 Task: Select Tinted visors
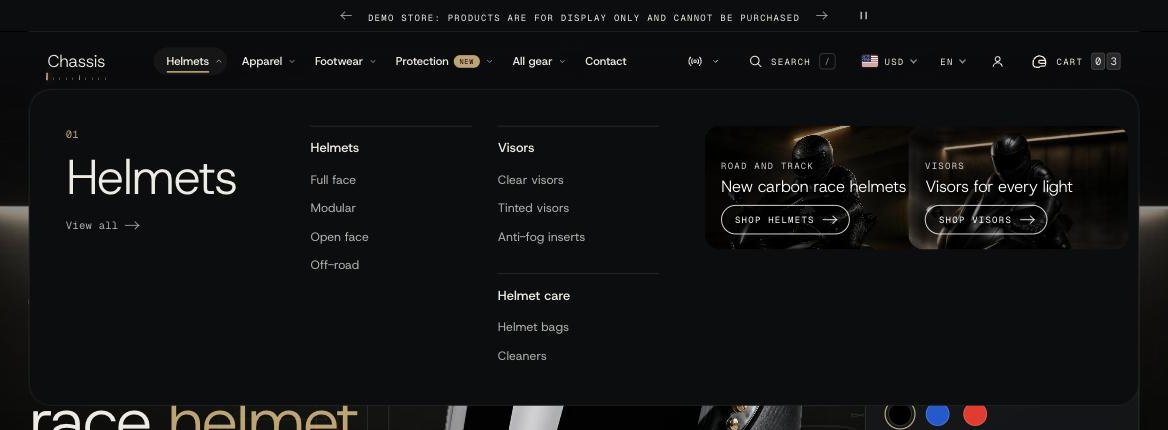point(533,208)
